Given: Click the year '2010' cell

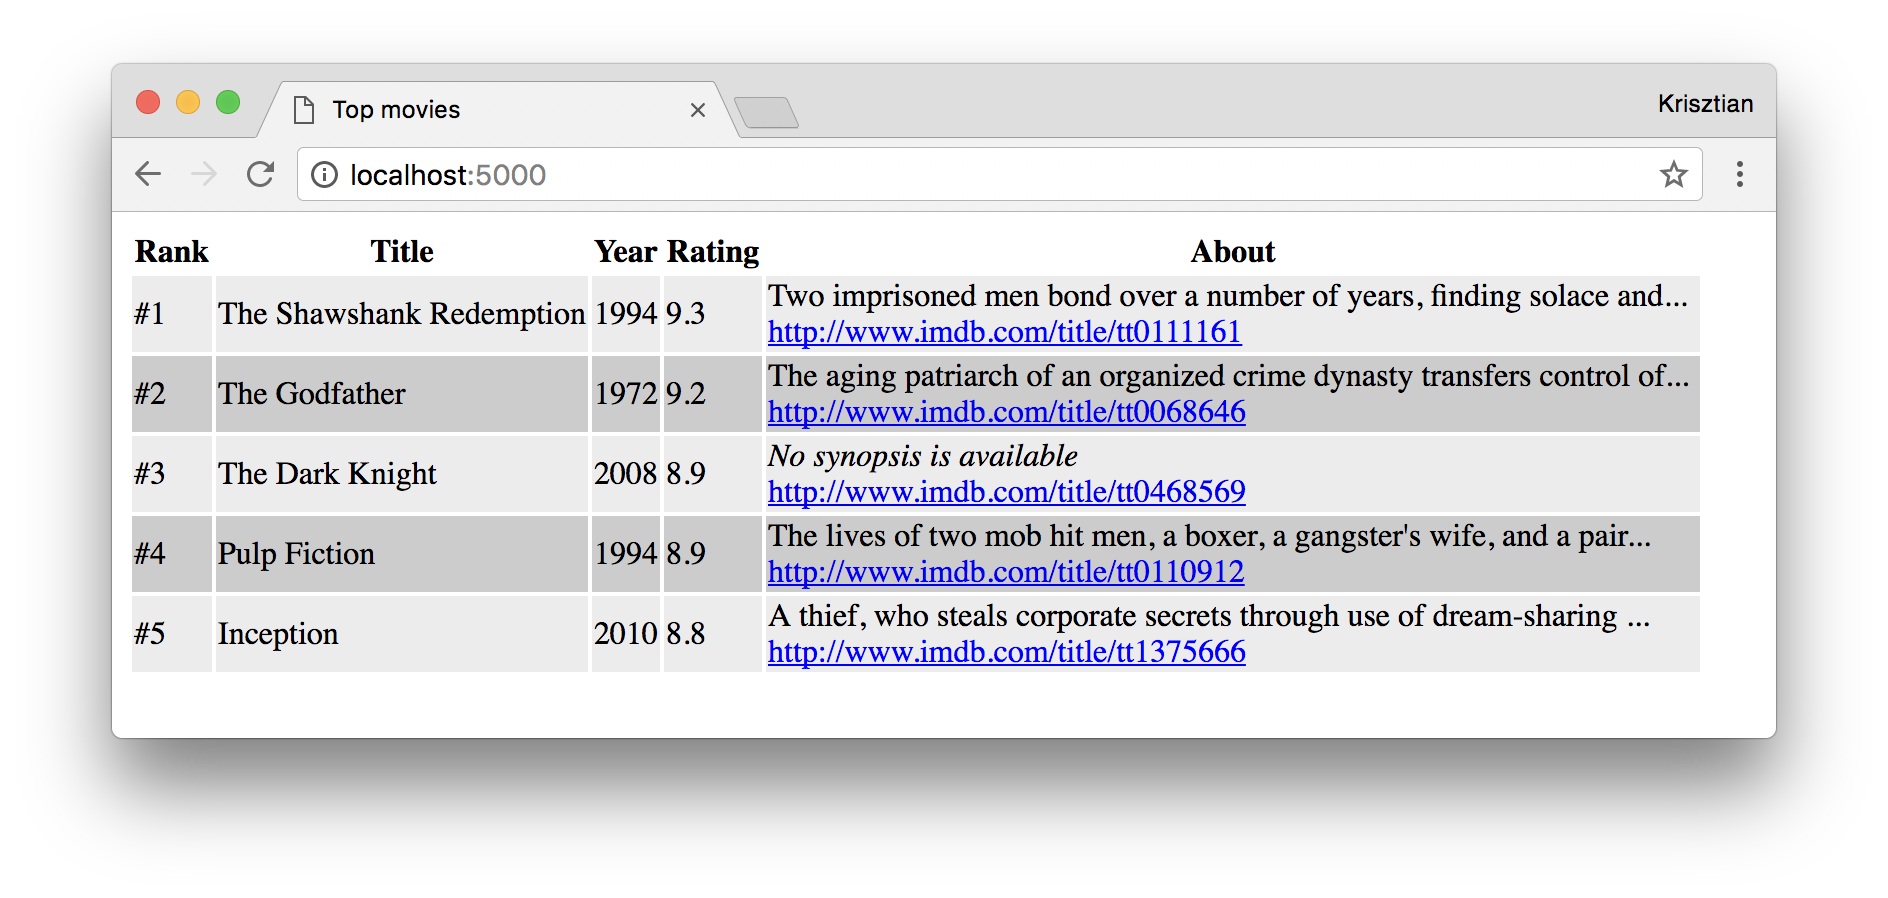Looking at the screenshot, I should click(626, 634).
